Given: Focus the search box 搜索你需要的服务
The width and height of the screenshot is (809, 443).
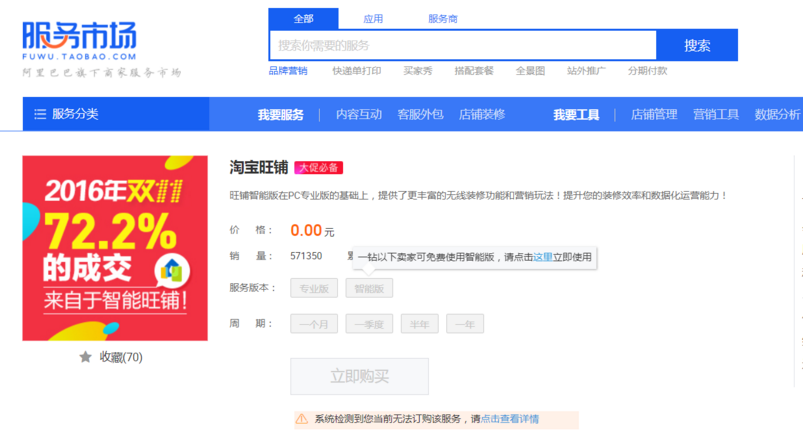Looking at the screenshot, I should tap(463, 45).
